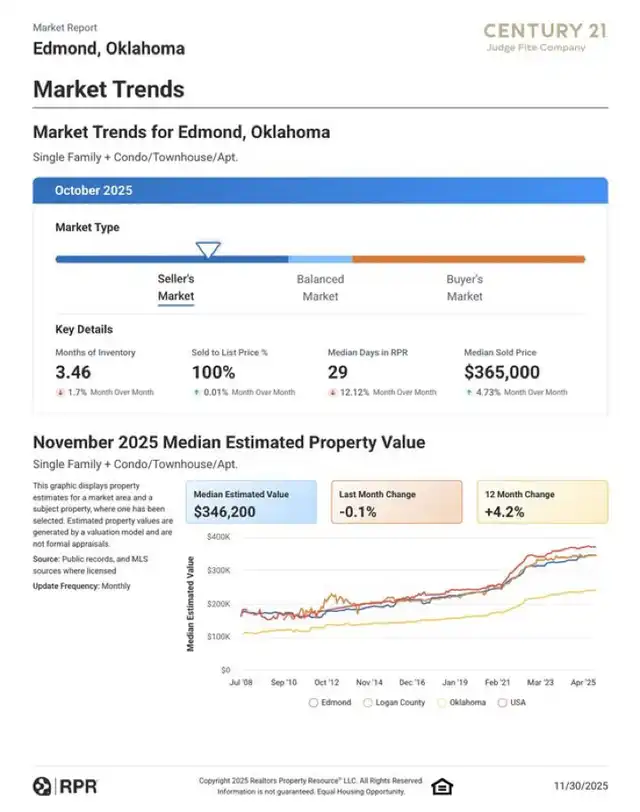This screenshot has height=812, width=640.
Task: Click the Median Days in RPR down arrow
Action: 332,392
